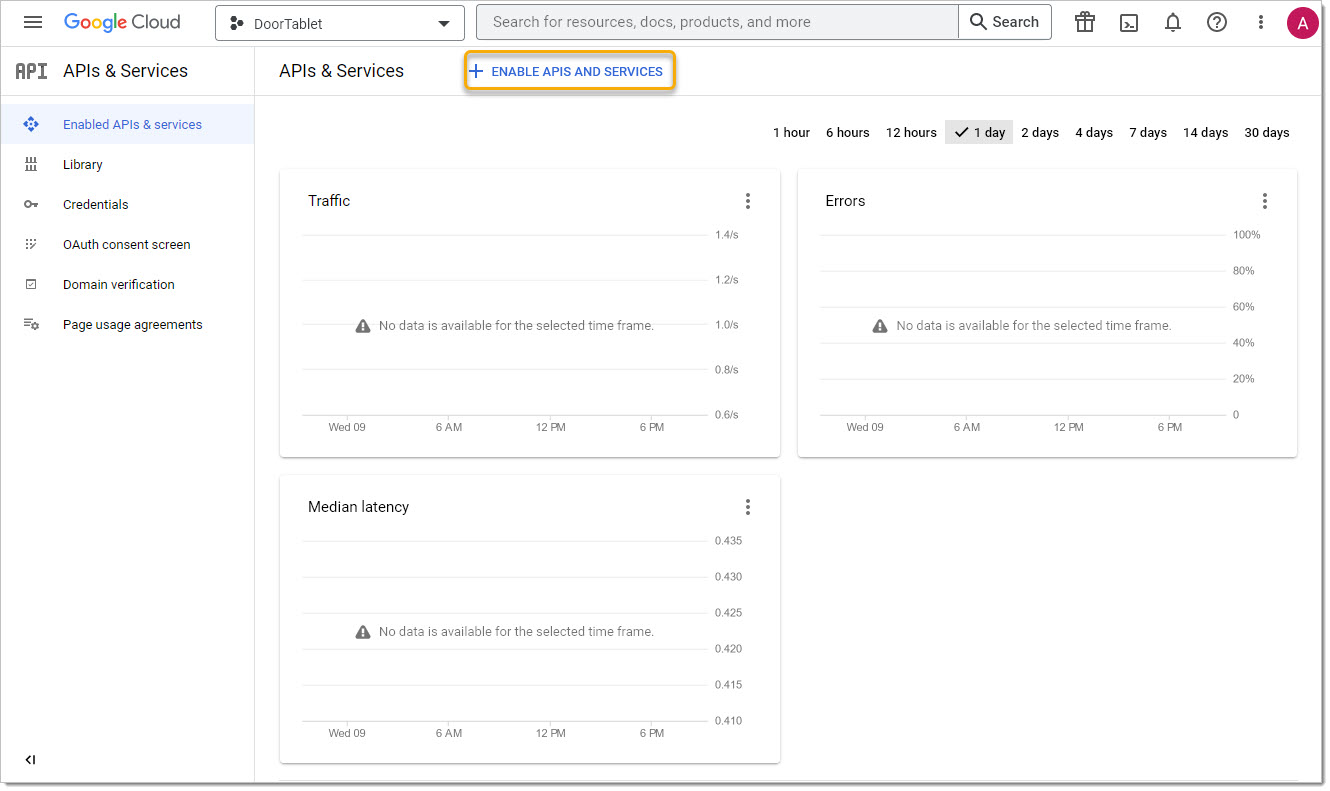Collapse the left sidebar with arrow icon

tap(30, 760)
